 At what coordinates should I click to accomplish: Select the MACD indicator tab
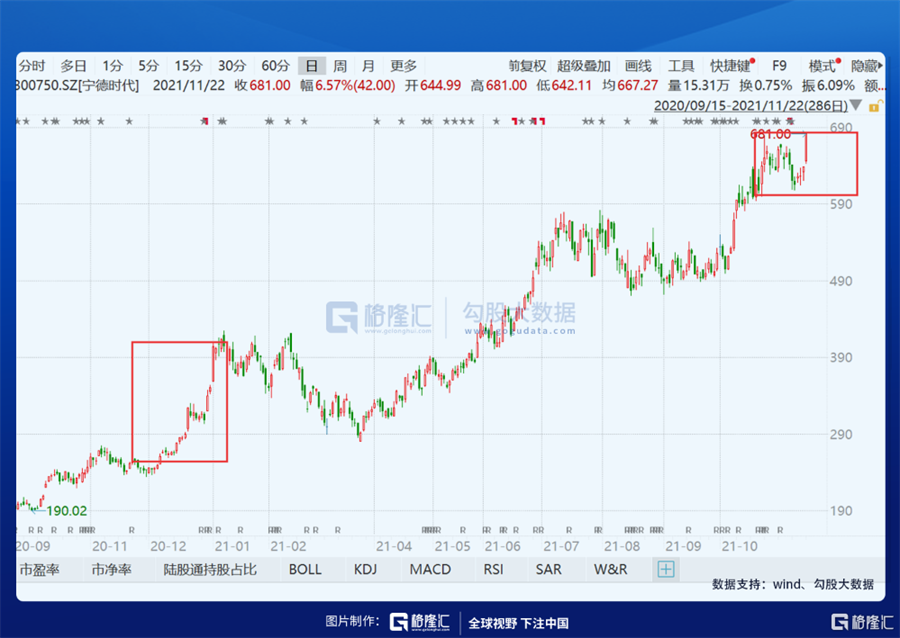pyautogui.click(x=430, y=570)
